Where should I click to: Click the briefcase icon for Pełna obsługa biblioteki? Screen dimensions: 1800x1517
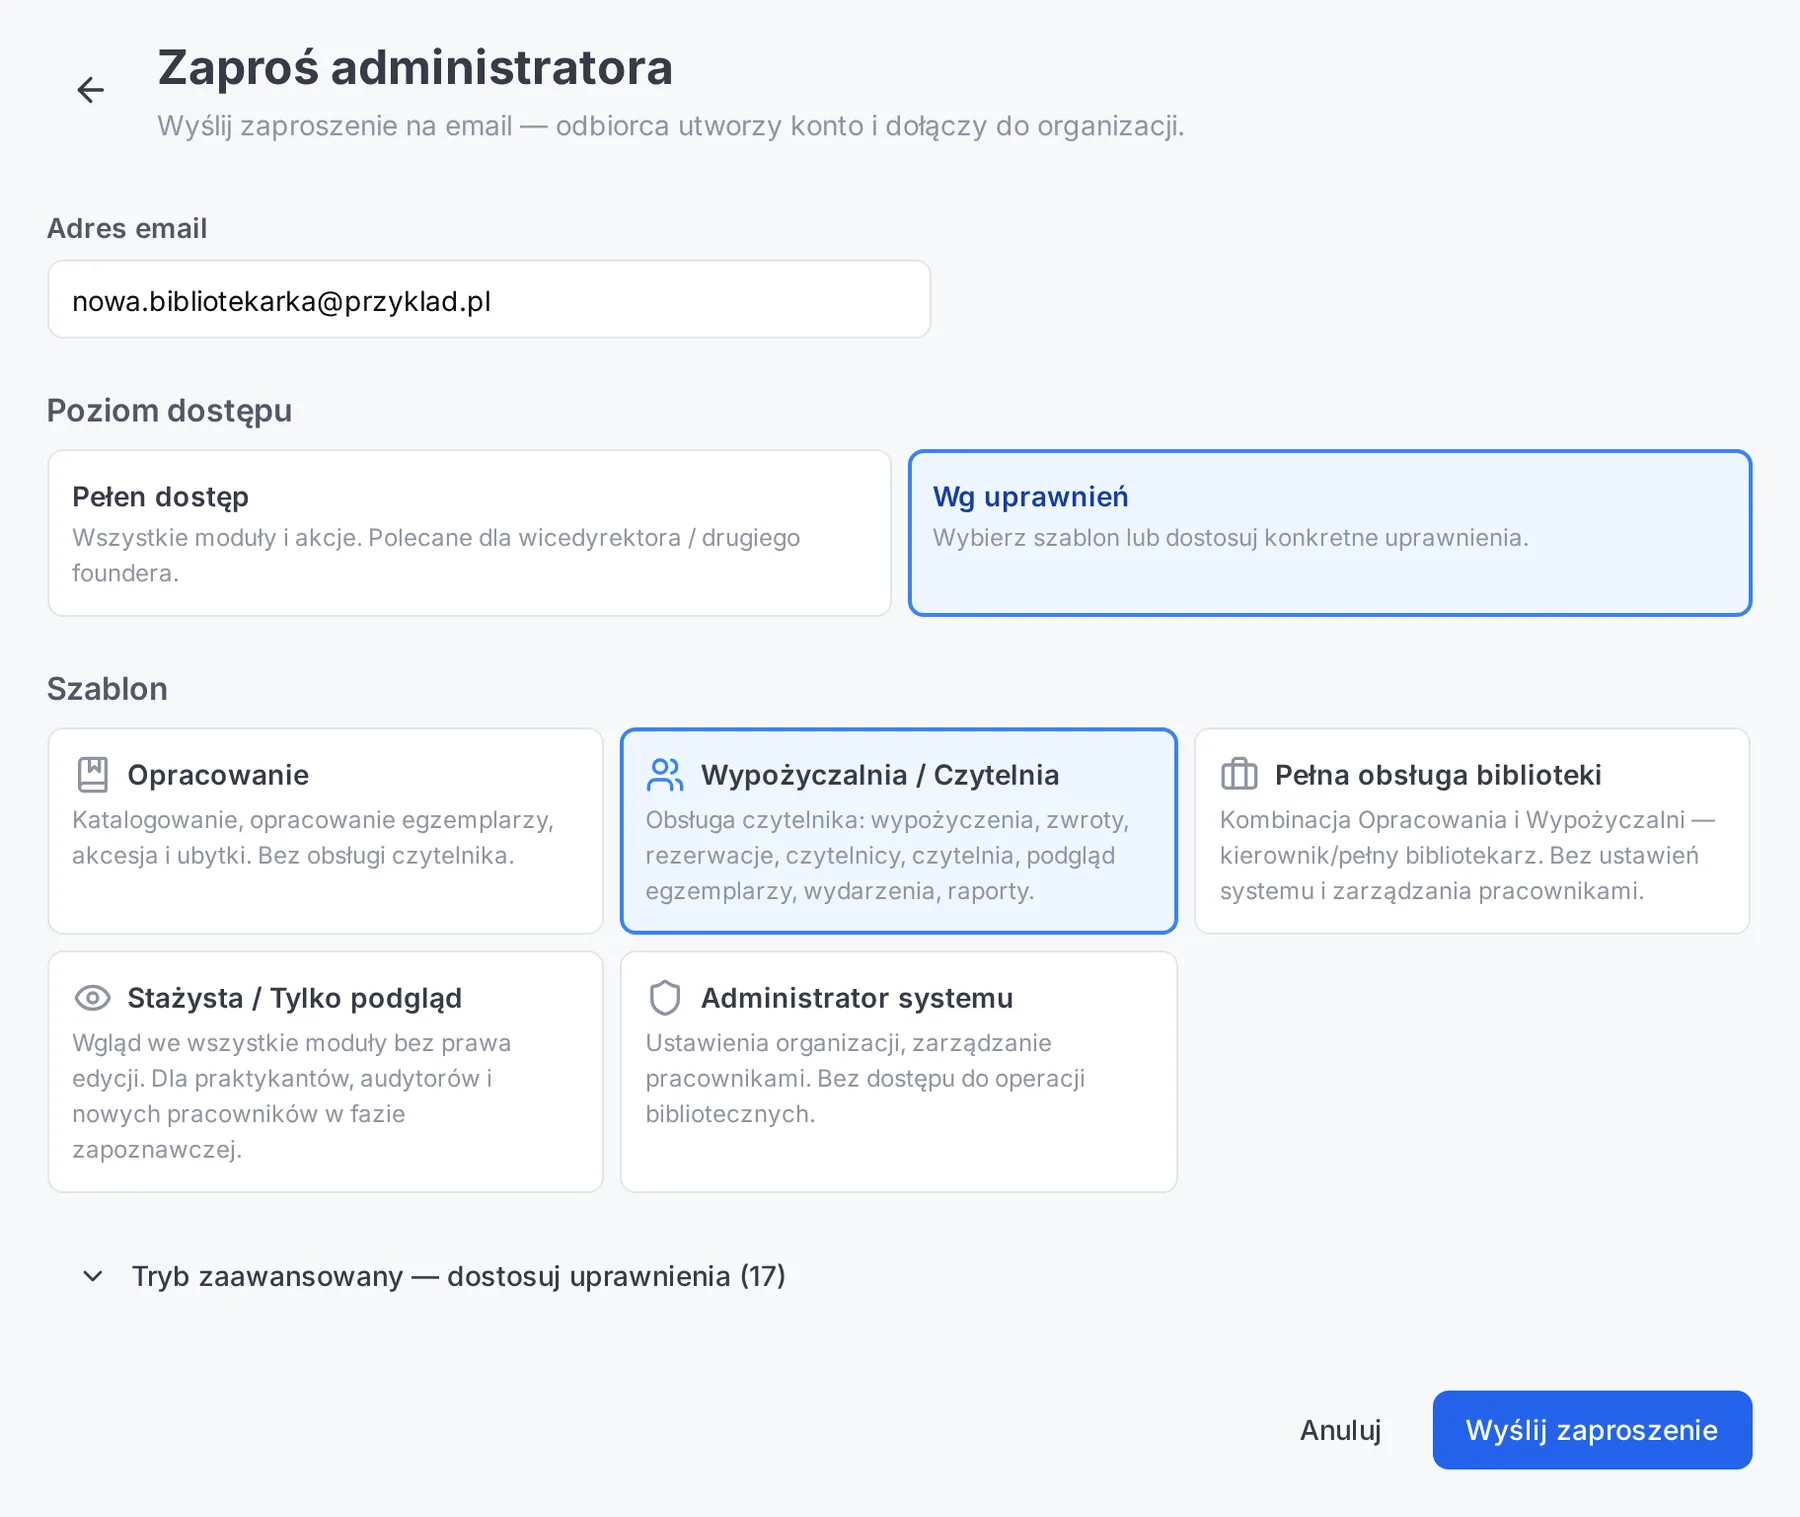pyautogui.click(x=1239, y=775)
